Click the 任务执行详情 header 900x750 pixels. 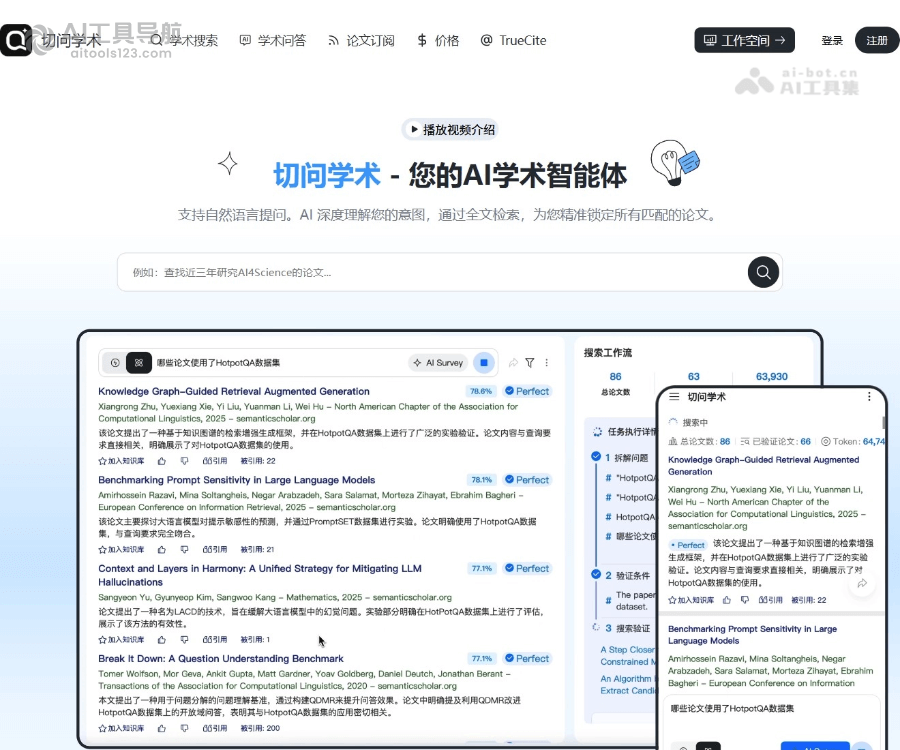626,432
